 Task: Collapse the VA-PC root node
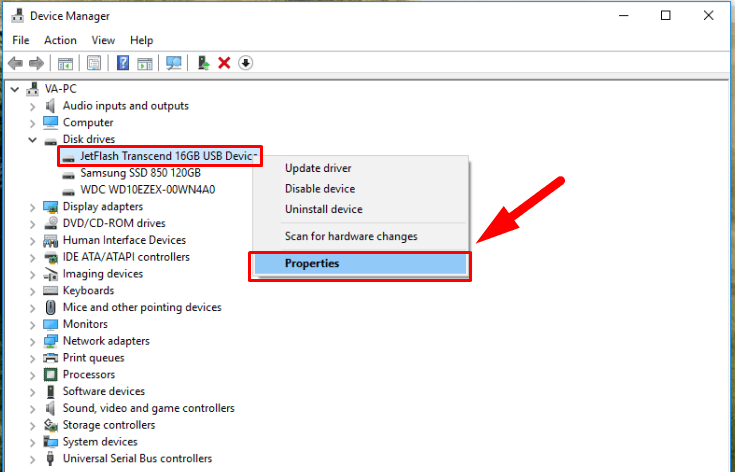pyautogui.click(x=15, y=89)
